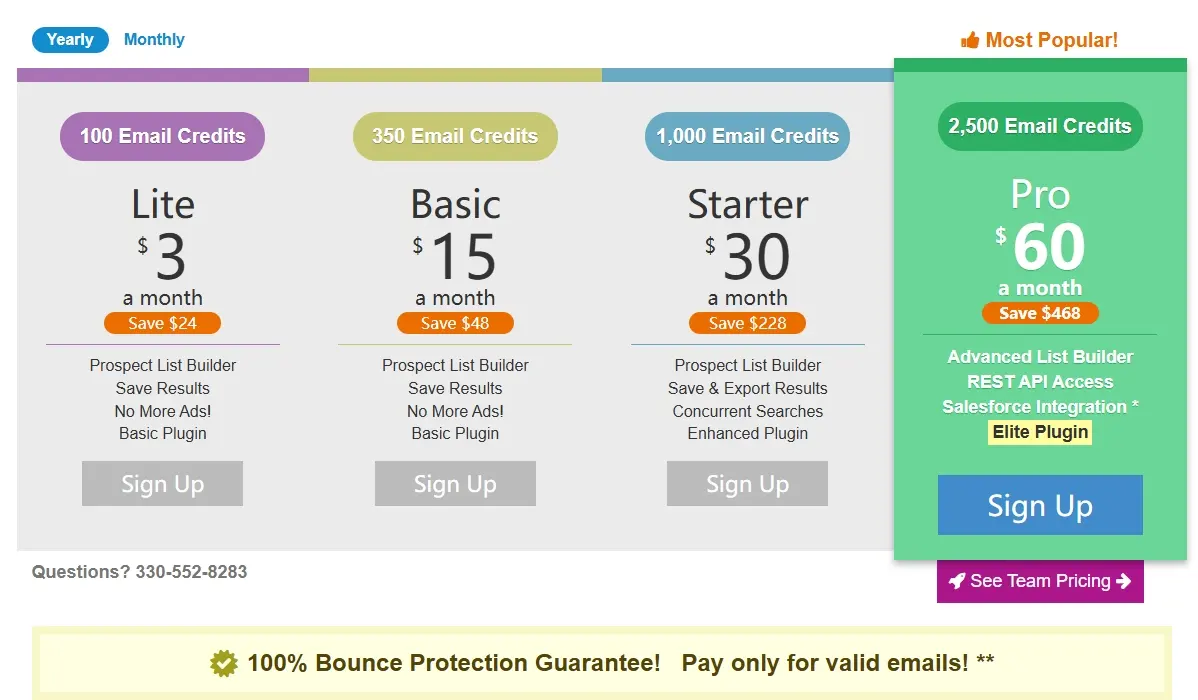The image size is (1198, 700).
Task: Sign up for the Pro plan
Action: tap(1040, 505)
